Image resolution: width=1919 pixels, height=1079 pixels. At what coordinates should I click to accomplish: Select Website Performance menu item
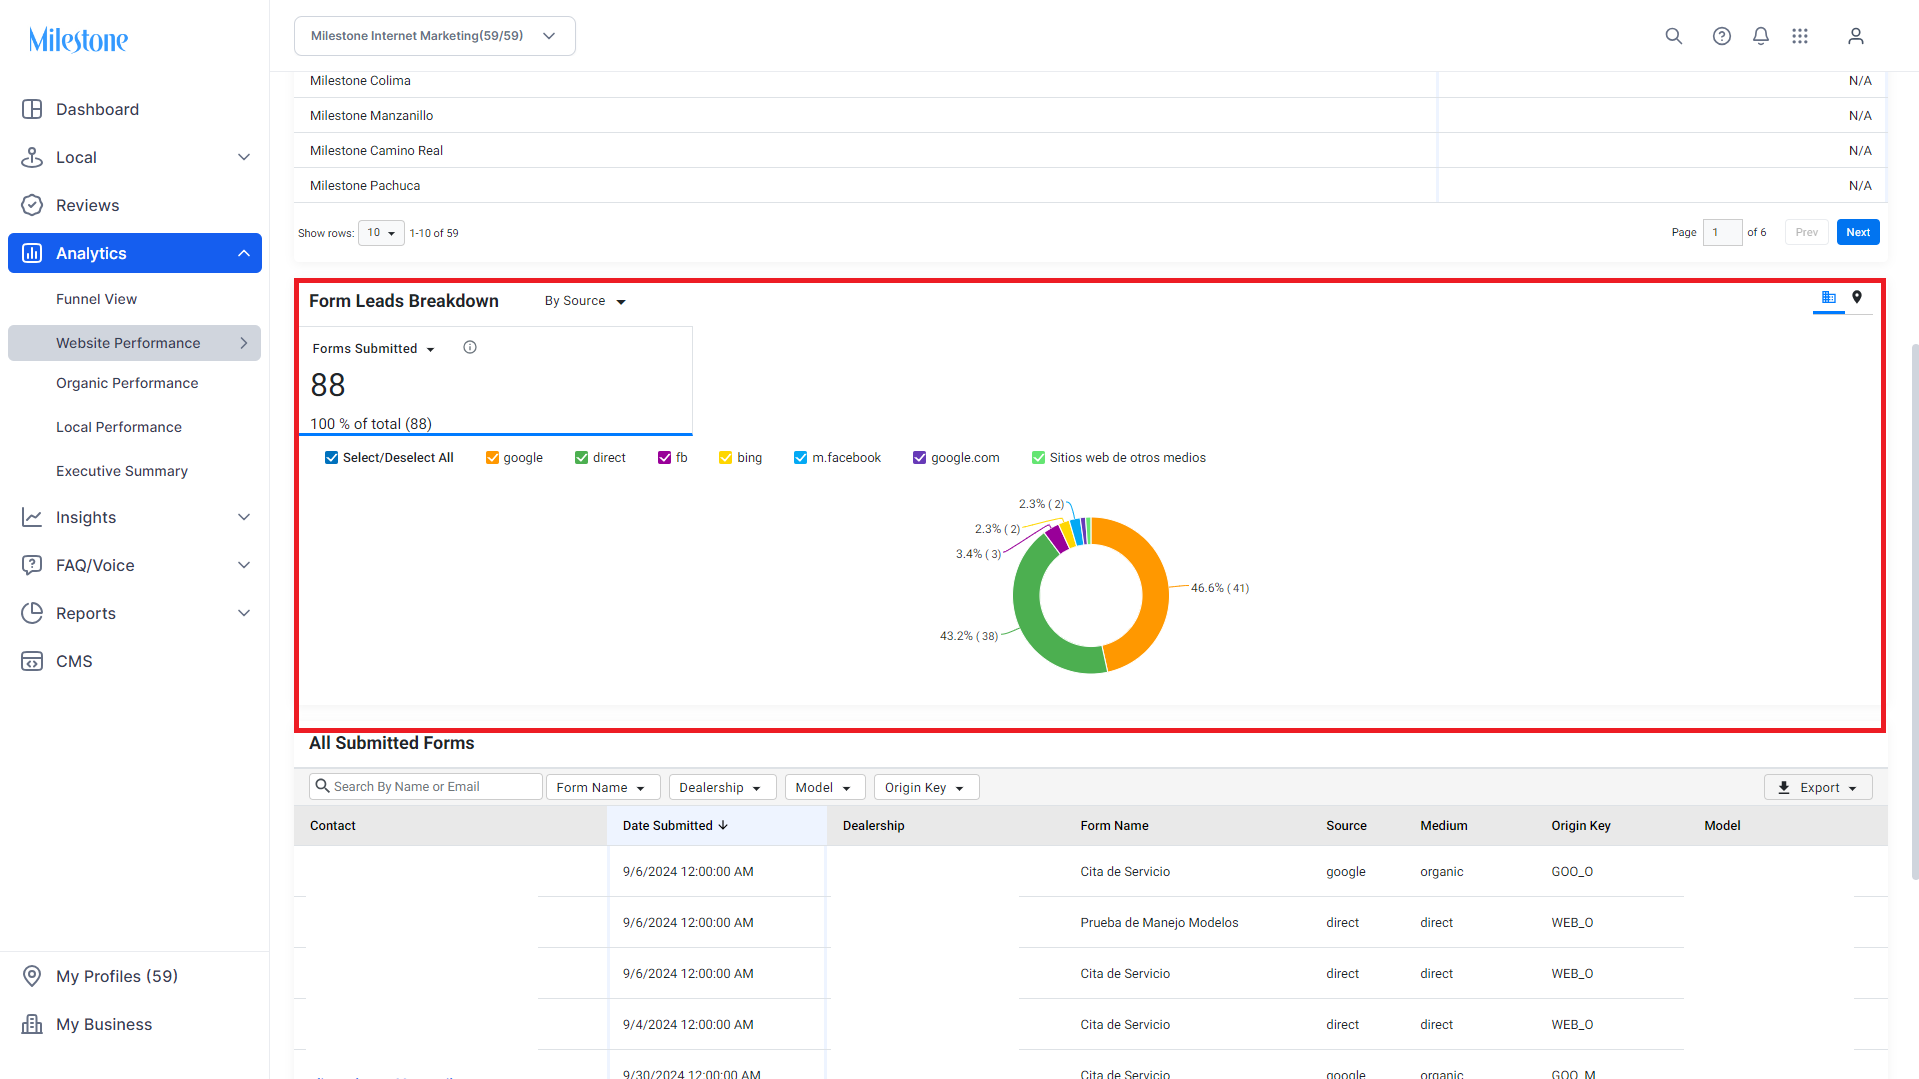(x=134, y=343)
